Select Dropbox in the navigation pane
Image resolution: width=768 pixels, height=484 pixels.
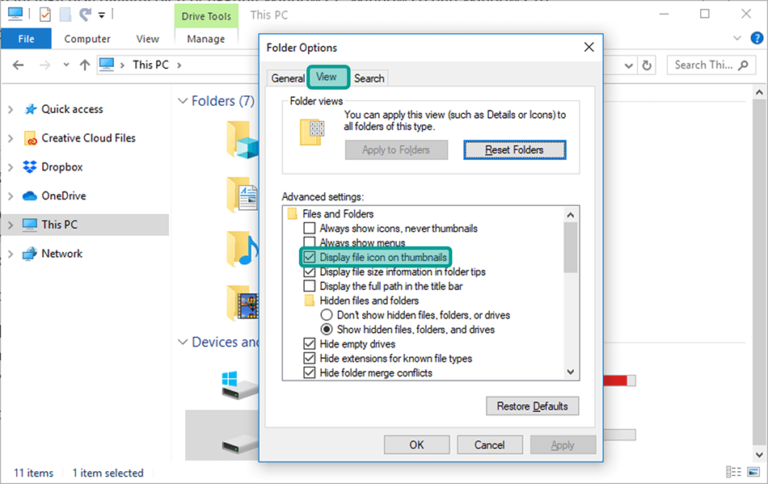coord(62,167)
